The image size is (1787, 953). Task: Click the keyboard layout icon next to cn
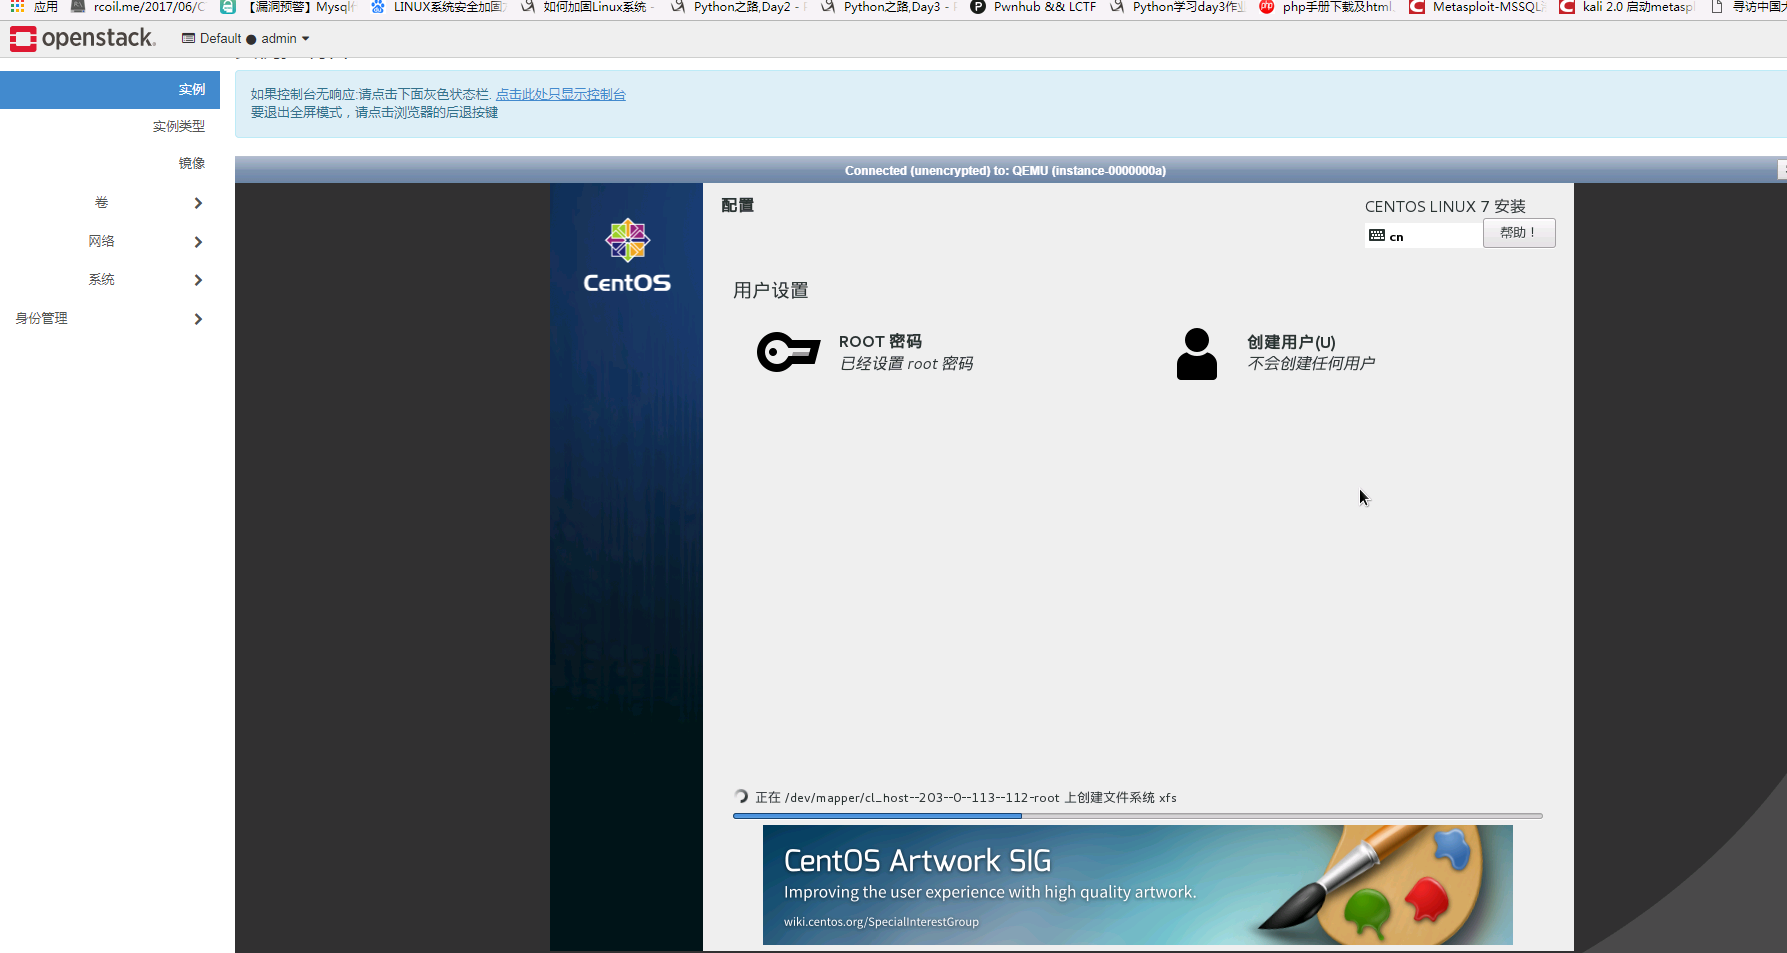[x=1377, y=236]
